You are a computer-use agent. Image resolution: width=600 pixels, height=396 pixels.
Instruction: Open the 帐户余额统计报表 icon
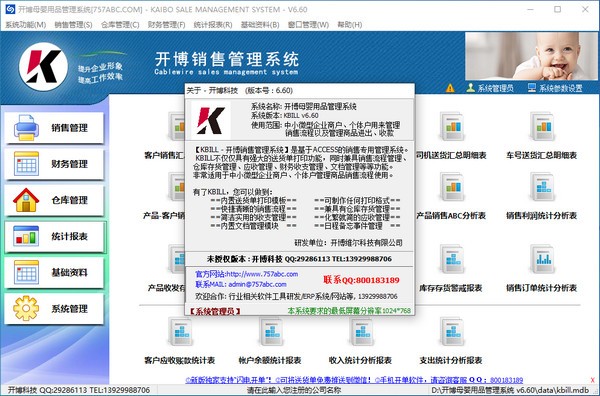point(271,331)
